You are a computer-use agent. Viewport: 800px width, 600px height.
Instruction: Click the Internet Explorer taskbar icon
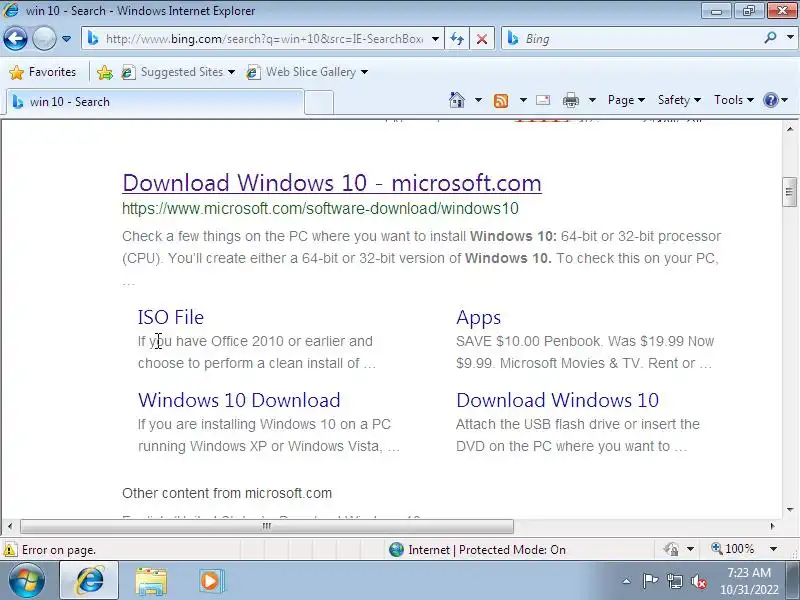(90, 581)
